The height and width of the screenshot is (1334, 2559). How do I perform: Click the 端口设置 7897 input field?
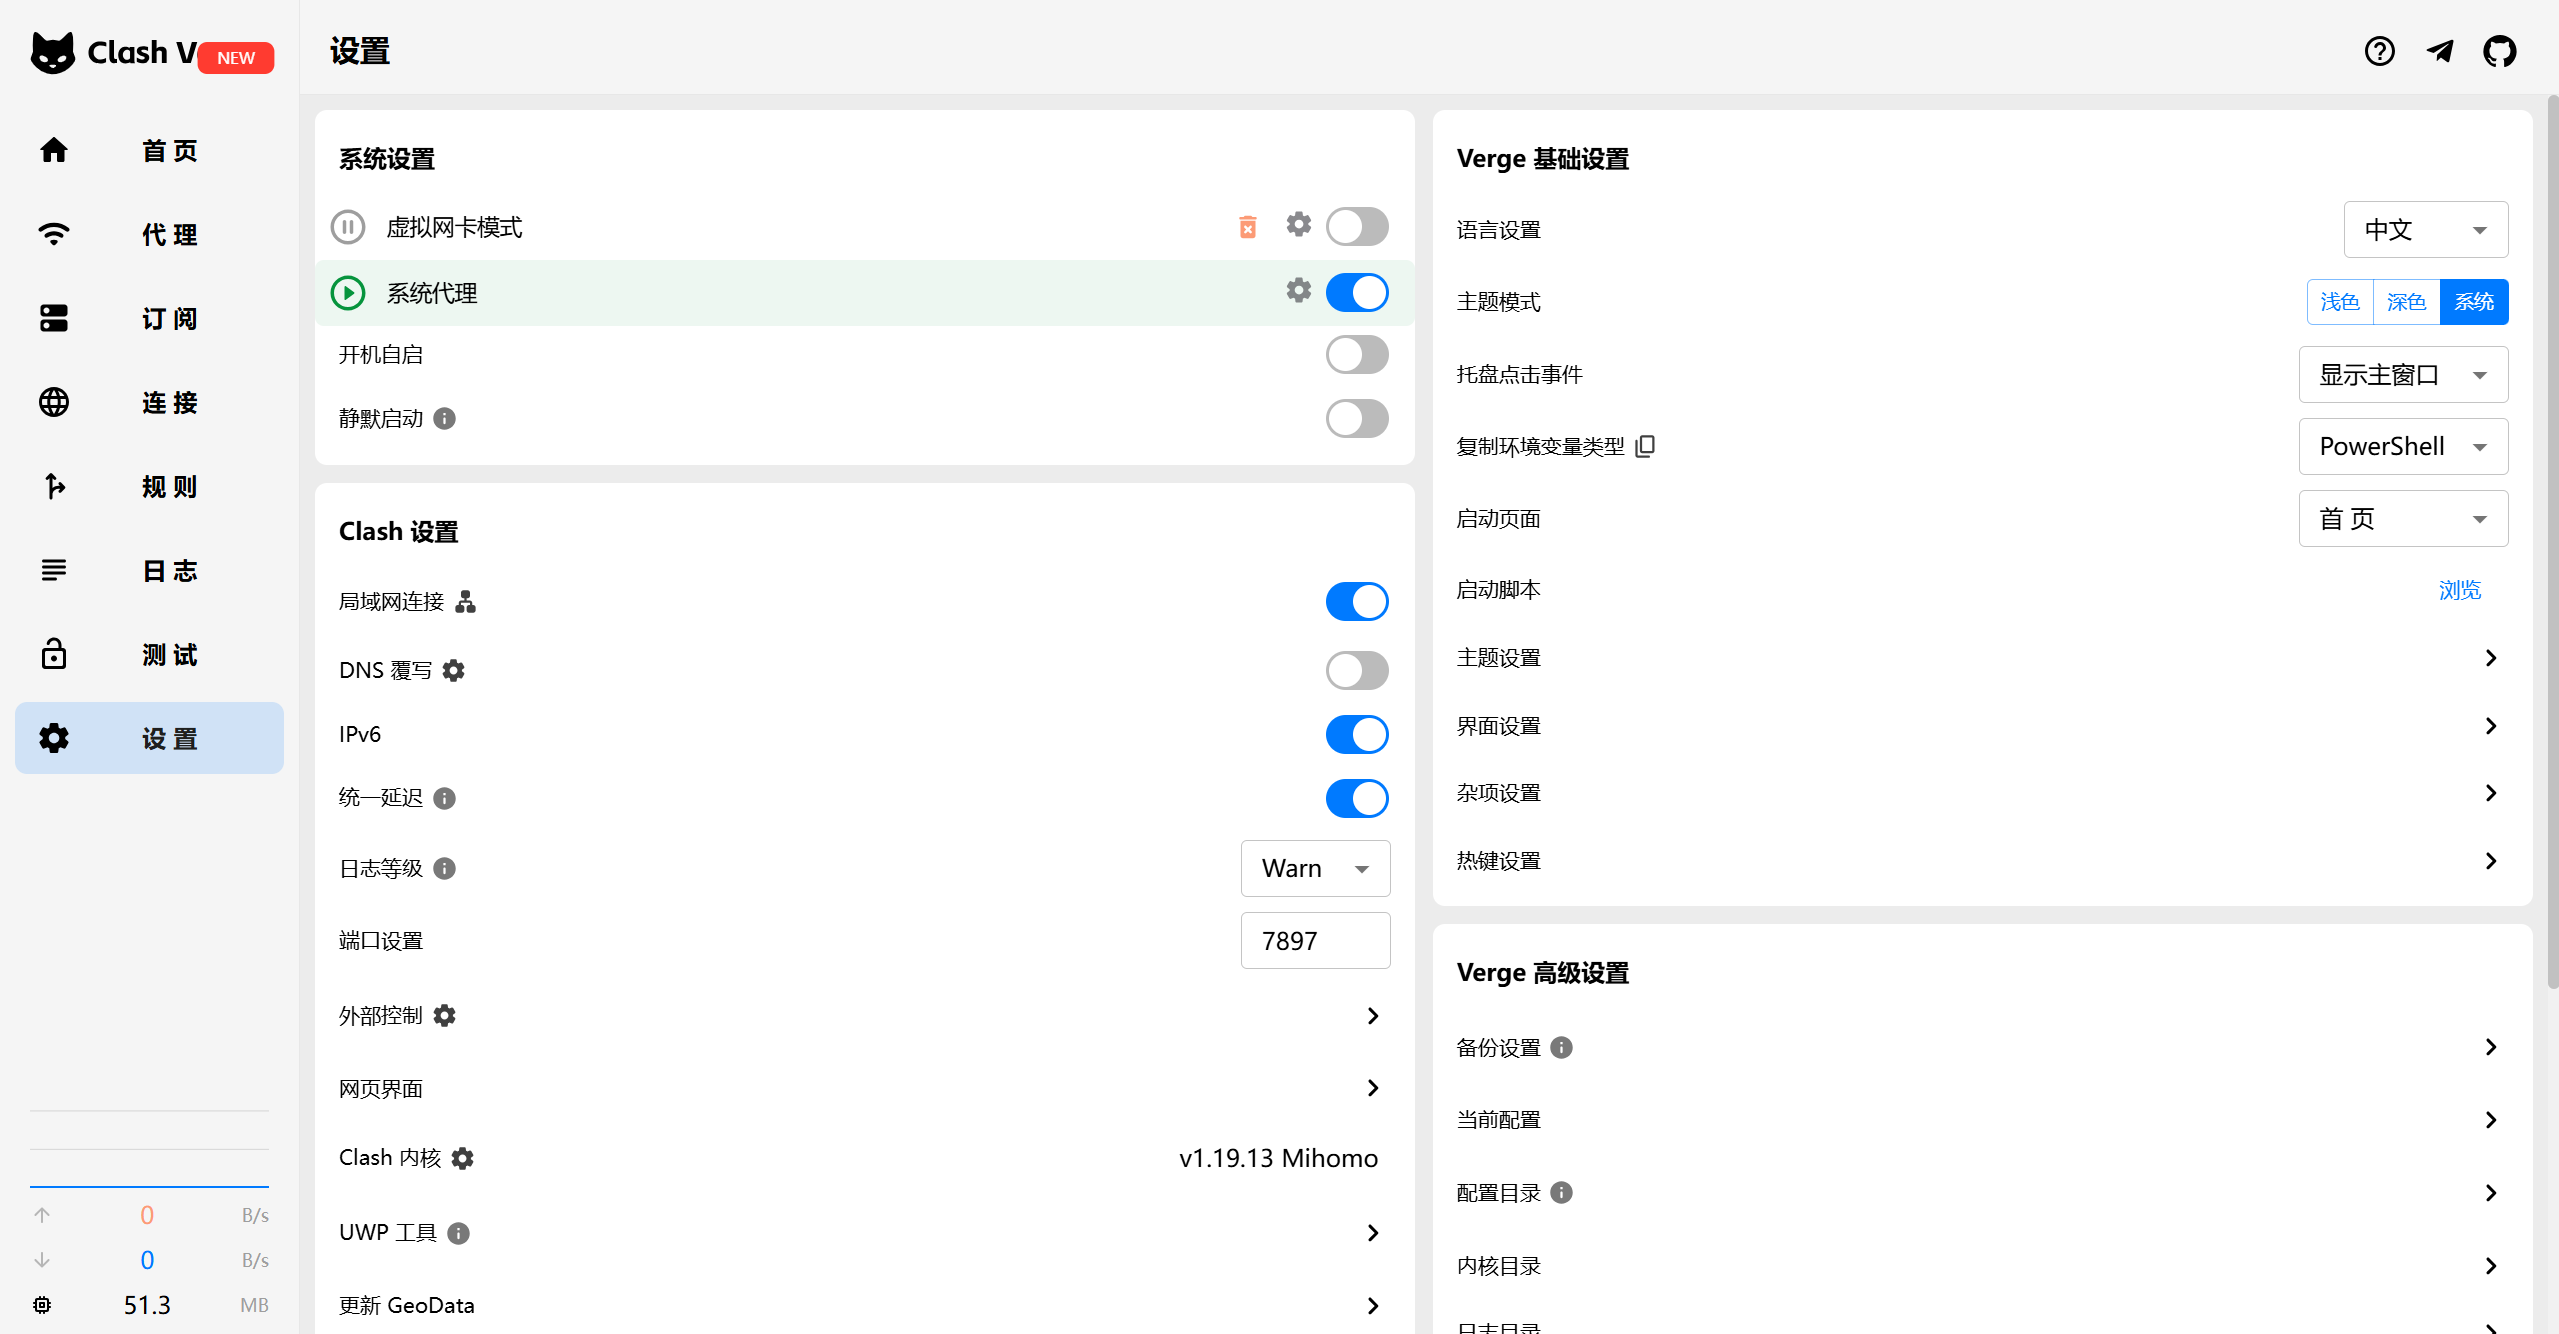pyautogui.click(x=1314, y=941)
